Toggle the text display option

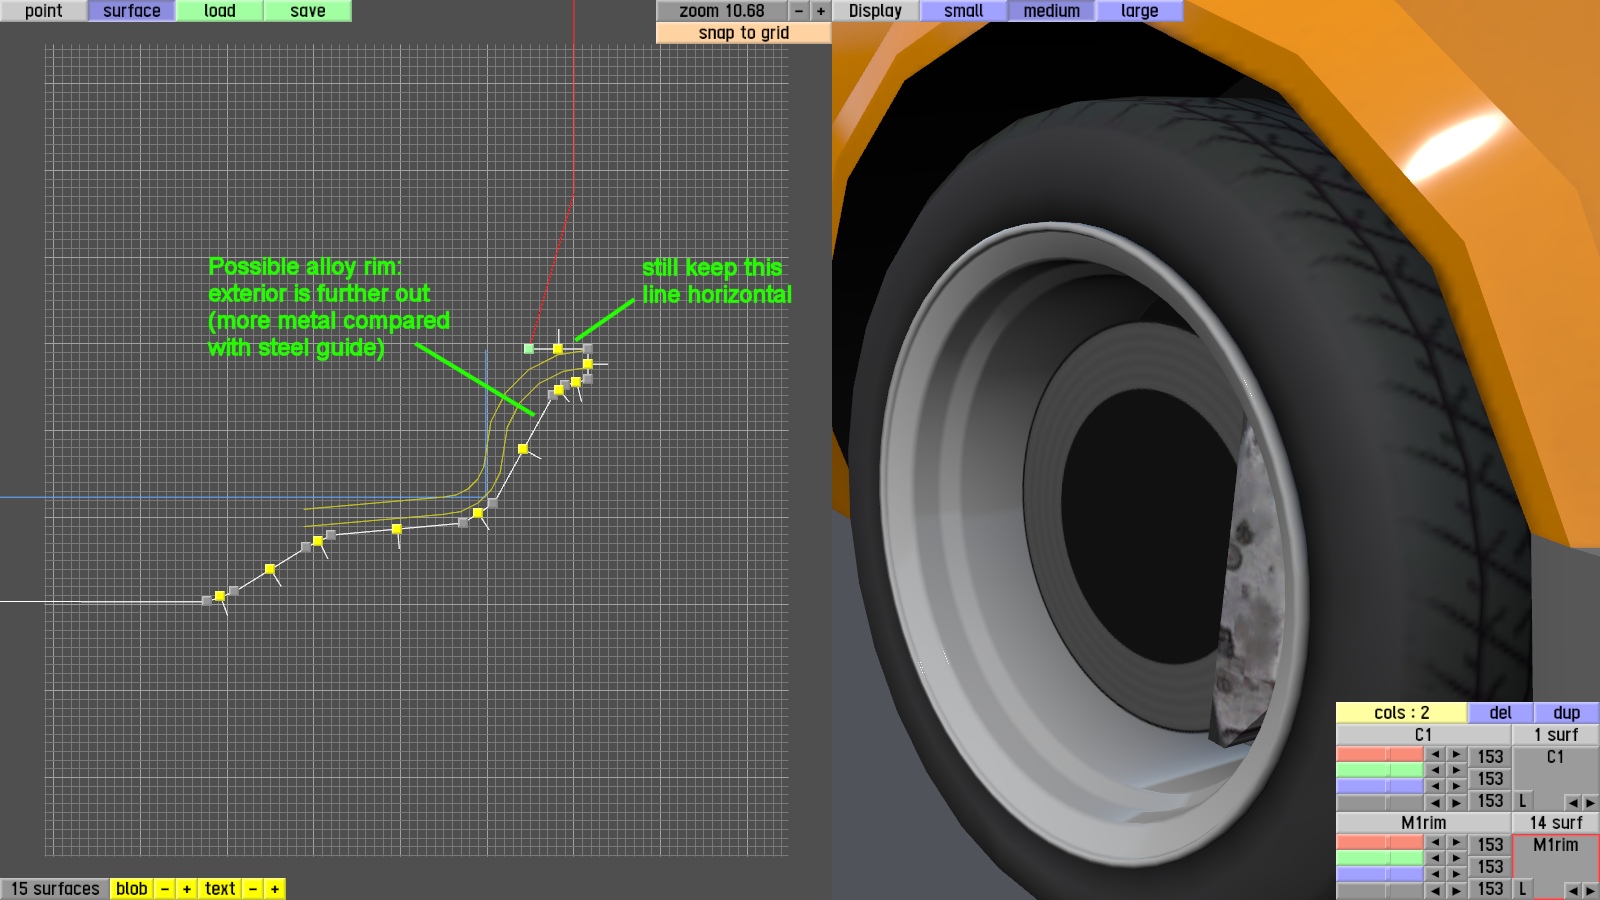pyautogui.click(x=220, y=889)
